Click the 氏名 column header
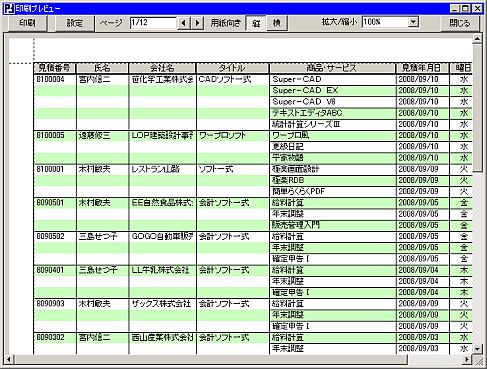The width and height of the screenshot is (487, 369). pyautogui.click(x=102, y=68)
